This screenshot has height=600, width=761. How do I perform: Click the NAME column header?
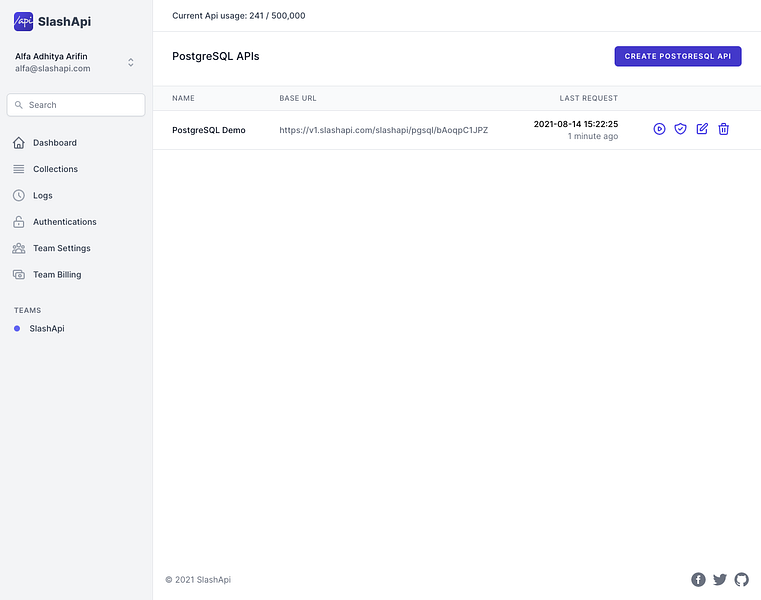click(183, 98)
